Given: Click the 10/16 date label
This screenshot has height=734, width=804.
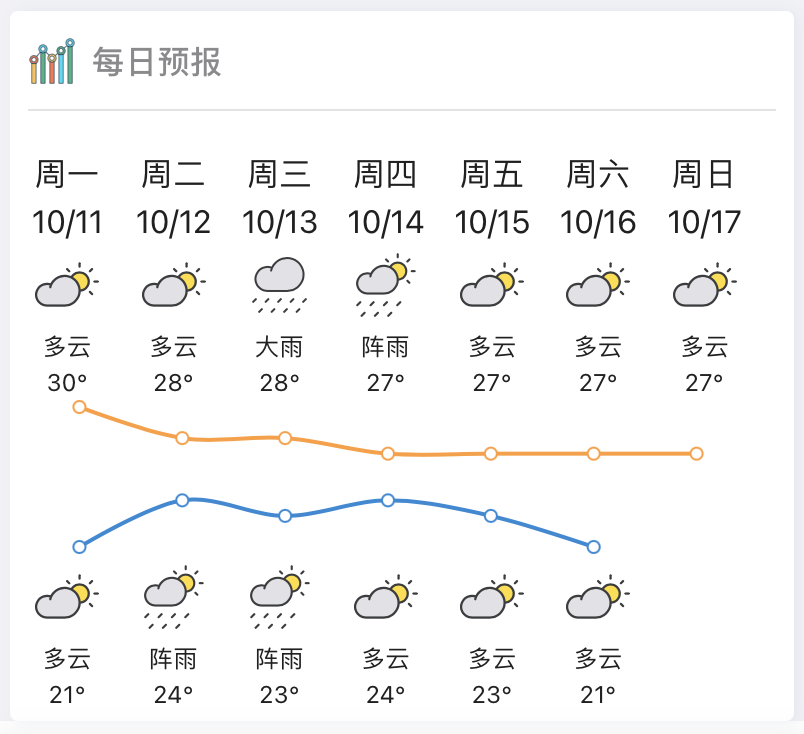Looking at the screenshot, I should click(598, 222).
